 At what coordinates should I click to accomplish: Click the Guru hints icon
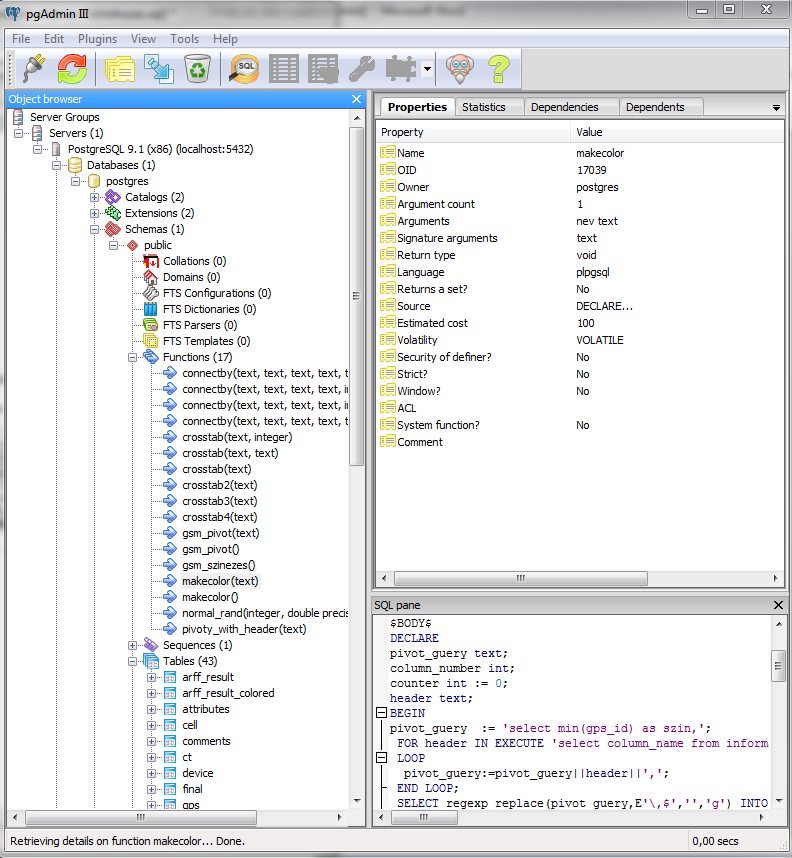[460, 69]
